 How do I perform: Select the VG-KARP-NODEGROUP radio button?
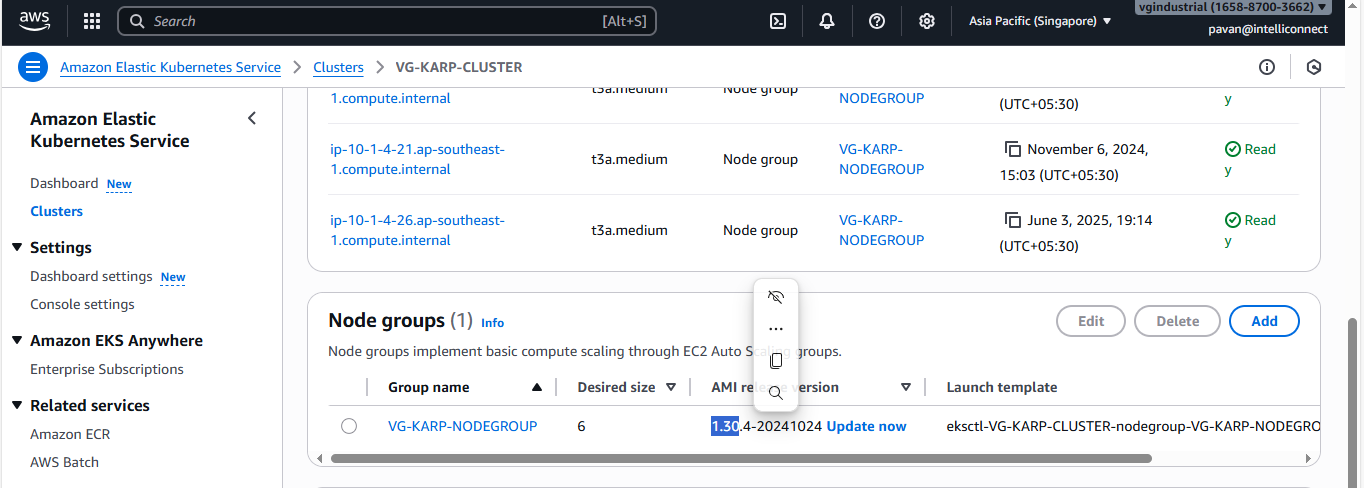coord(349,426)
